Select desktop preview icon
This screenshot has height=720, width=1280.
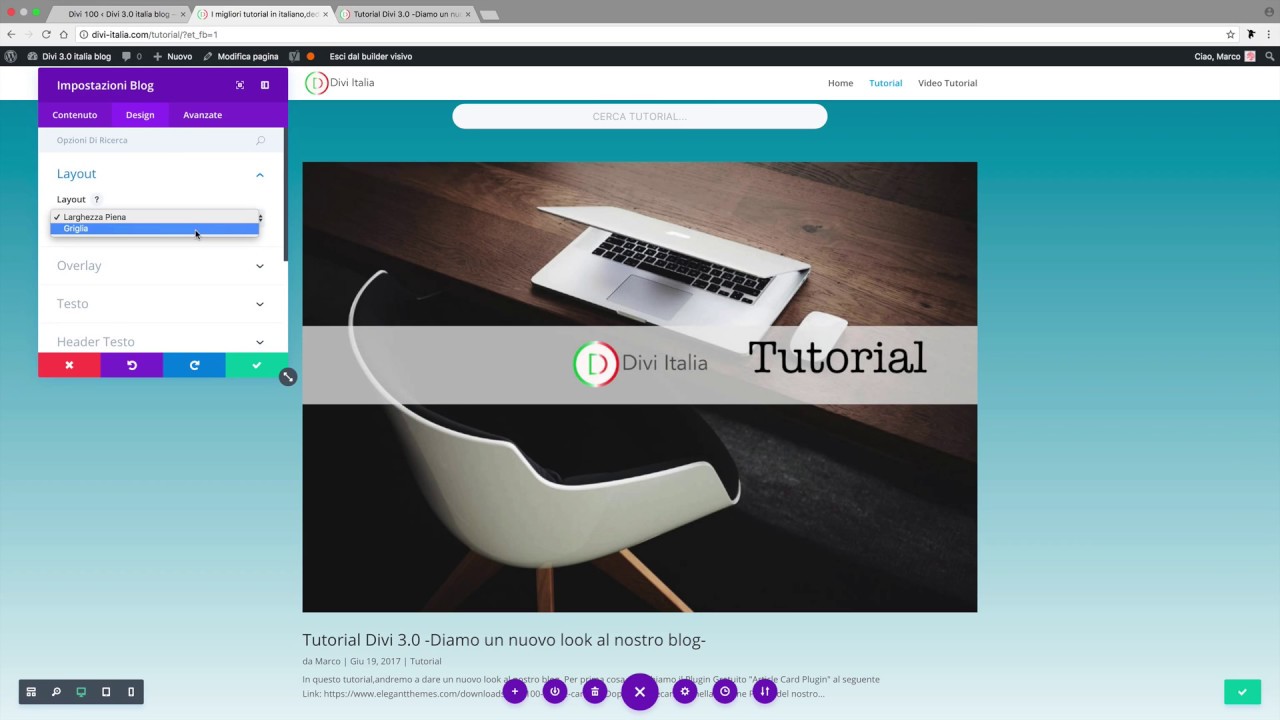[81, 692]
